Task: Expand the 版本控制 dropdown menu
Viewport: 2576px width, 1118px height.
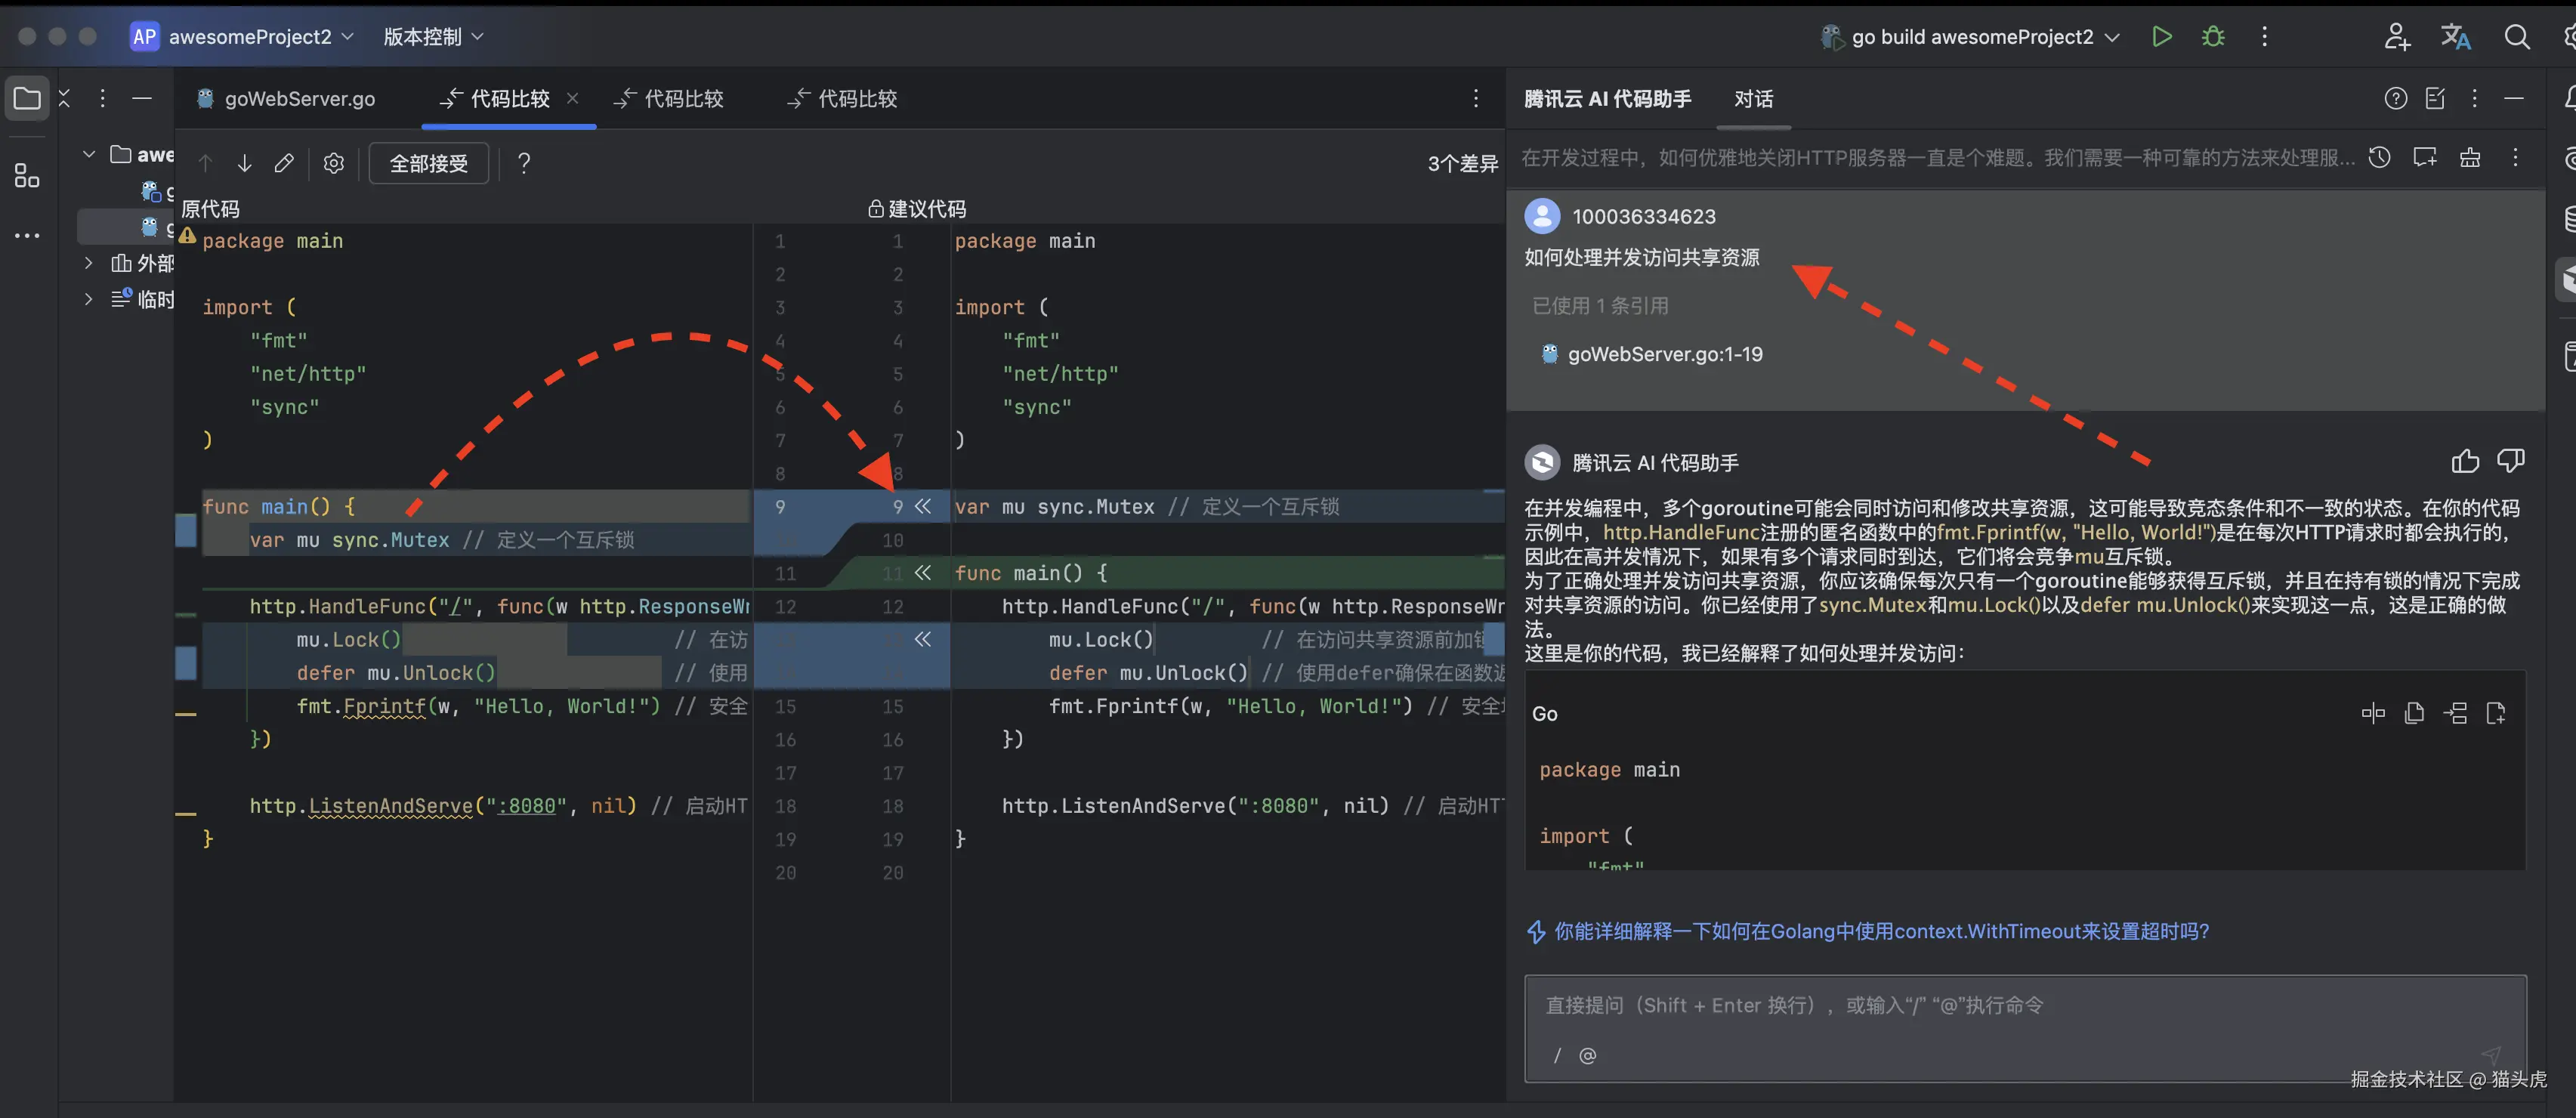Action: coord(434,37)
